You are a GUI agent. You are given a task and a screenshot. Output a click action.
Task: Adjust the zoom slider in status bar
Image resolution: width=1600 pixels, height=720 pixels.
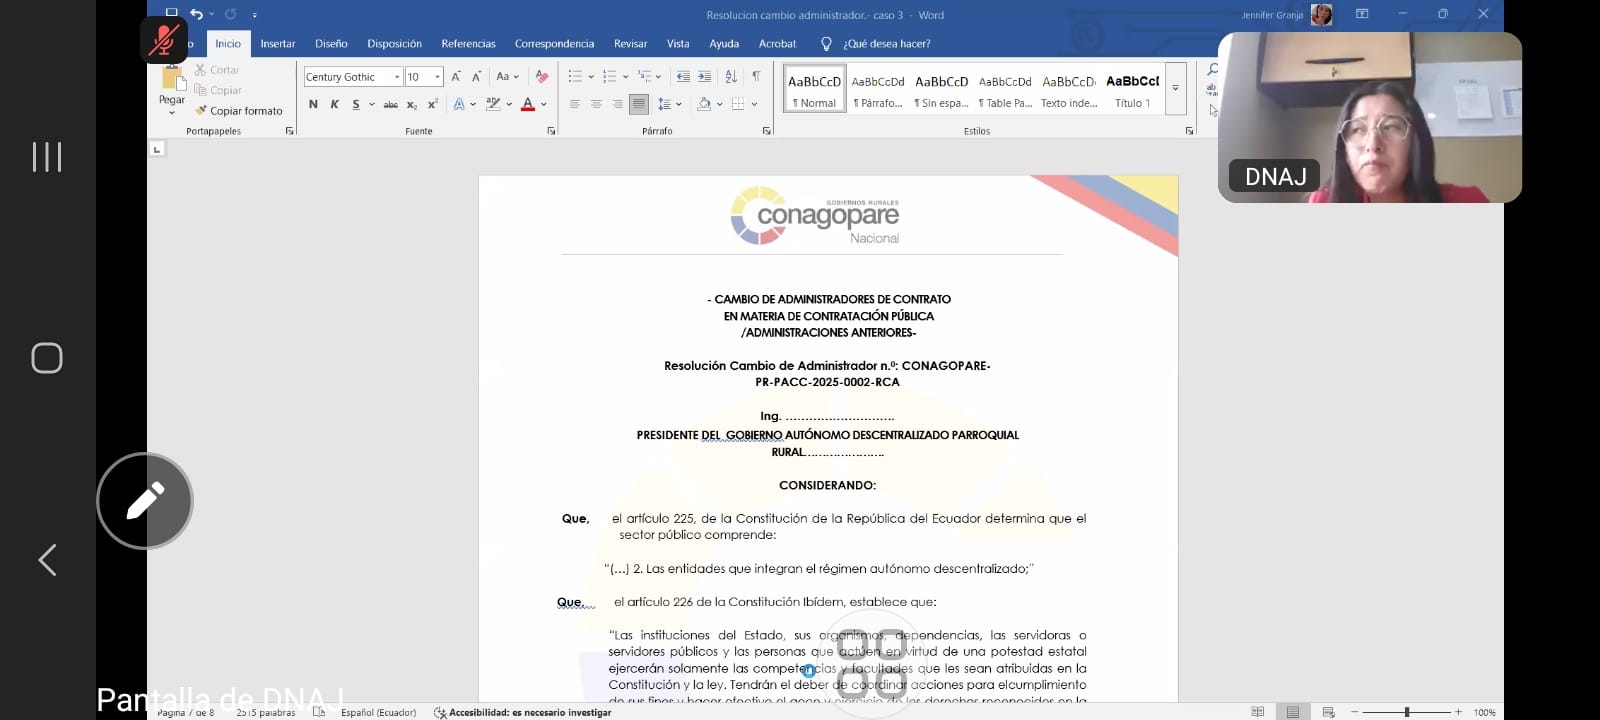click(1406, 712)
